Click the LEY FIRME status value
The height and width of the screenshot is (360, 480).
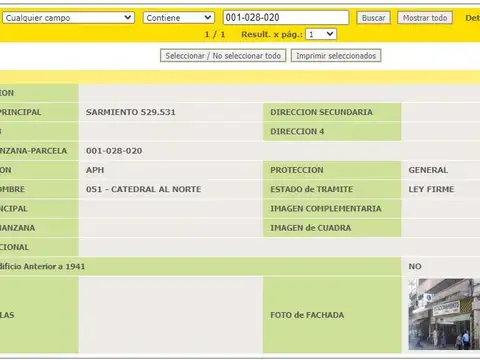tap(431, 189)
